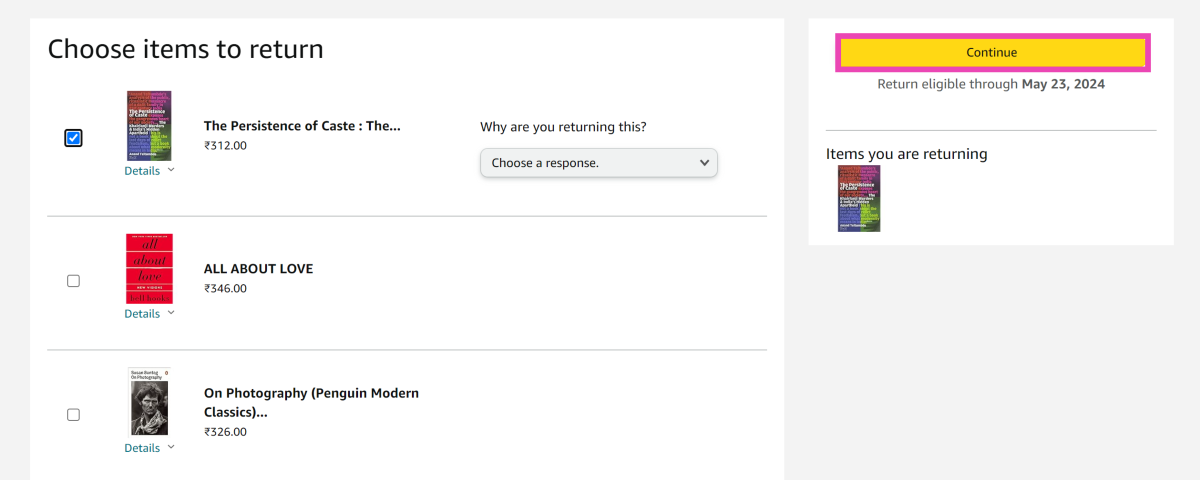This screenshot has width=1200, height=480.
Task: Uncheck The Persistence of Caste checkbox
Action: (73, 138)
